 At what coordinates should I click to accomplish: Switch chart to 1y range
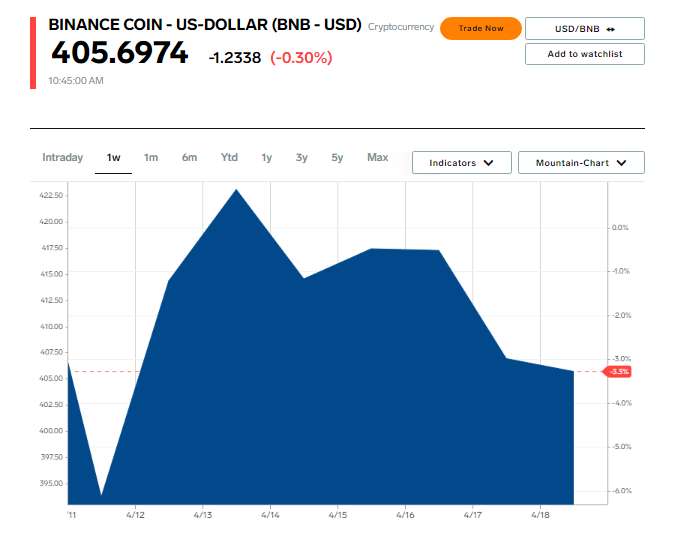pos(266,158)
